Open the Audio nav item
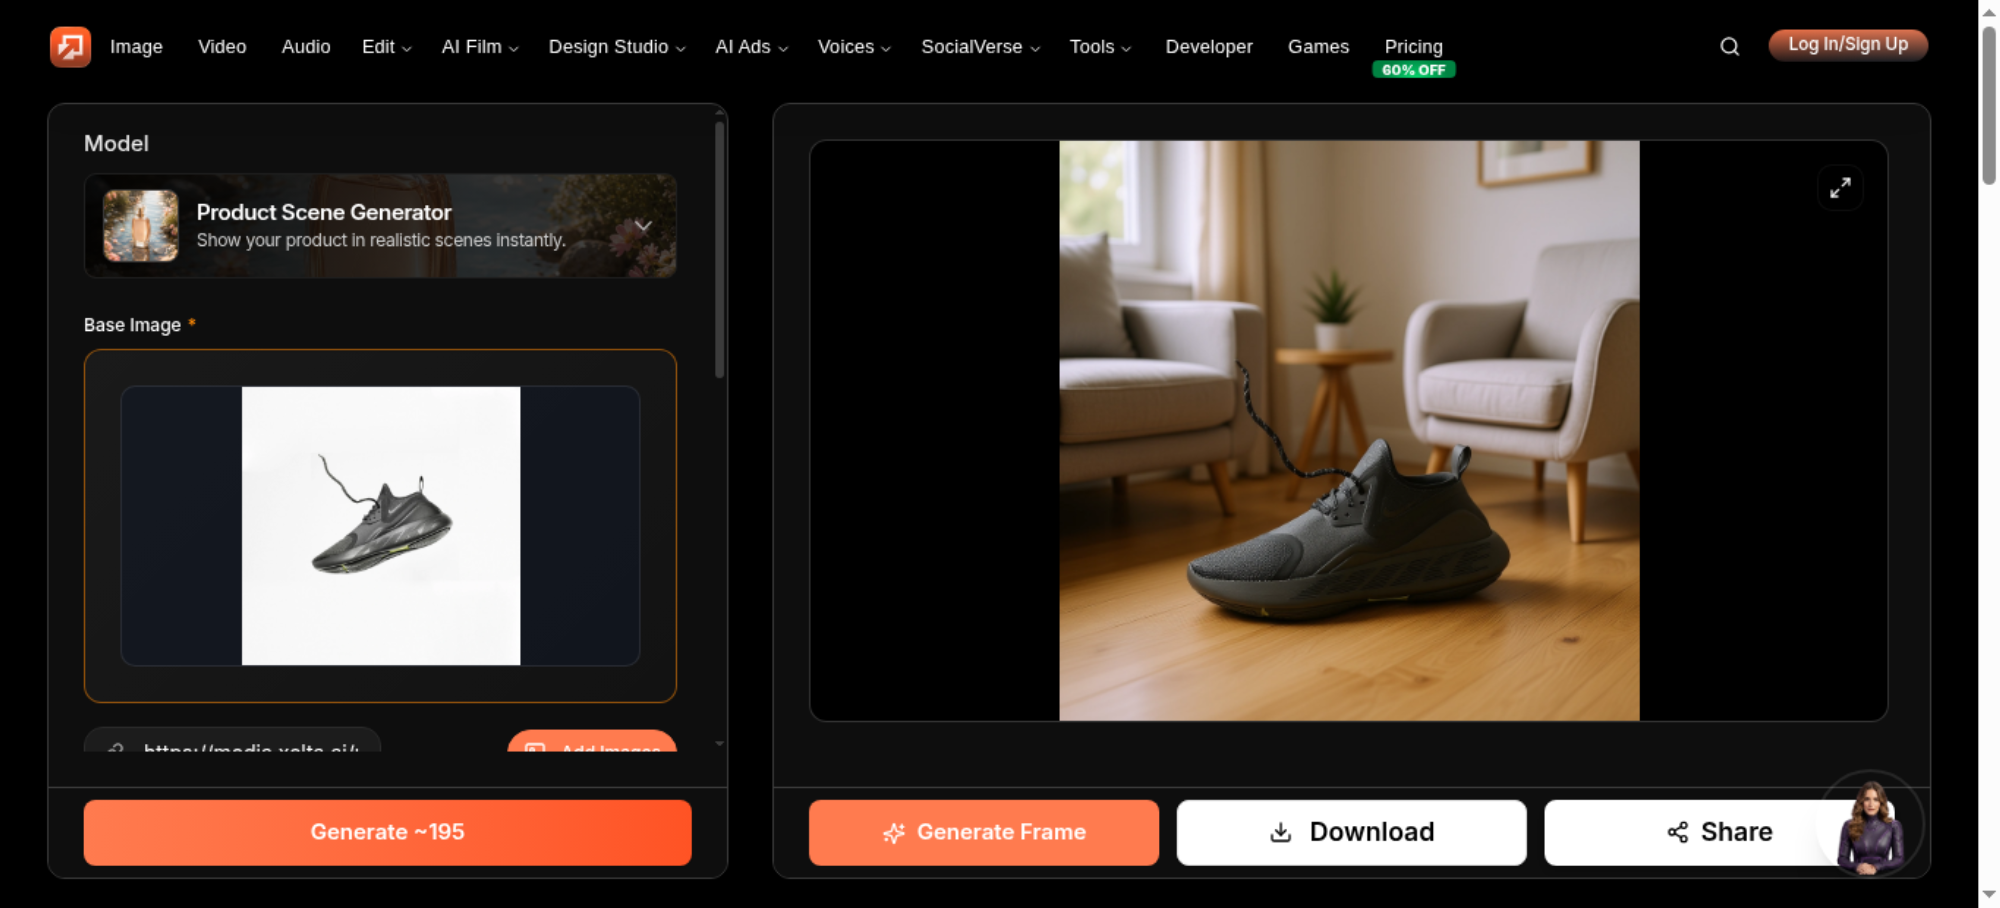This screenshot has height=908, width=2000. point(306,47)
